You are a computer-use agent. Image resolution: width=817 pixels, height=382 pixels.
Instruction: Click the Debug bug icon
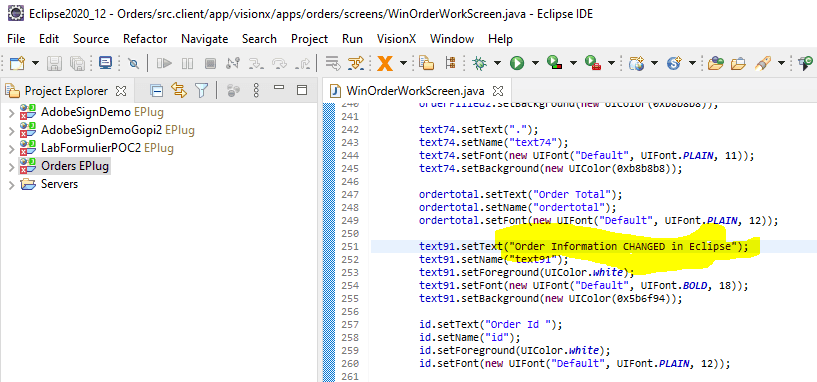pos(479,63)
